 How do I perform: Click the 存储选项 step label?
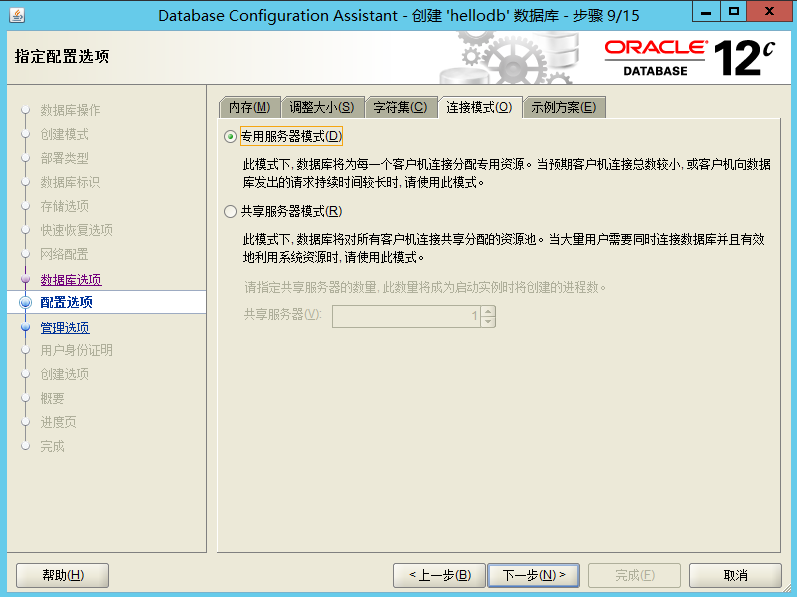(65, 206)
